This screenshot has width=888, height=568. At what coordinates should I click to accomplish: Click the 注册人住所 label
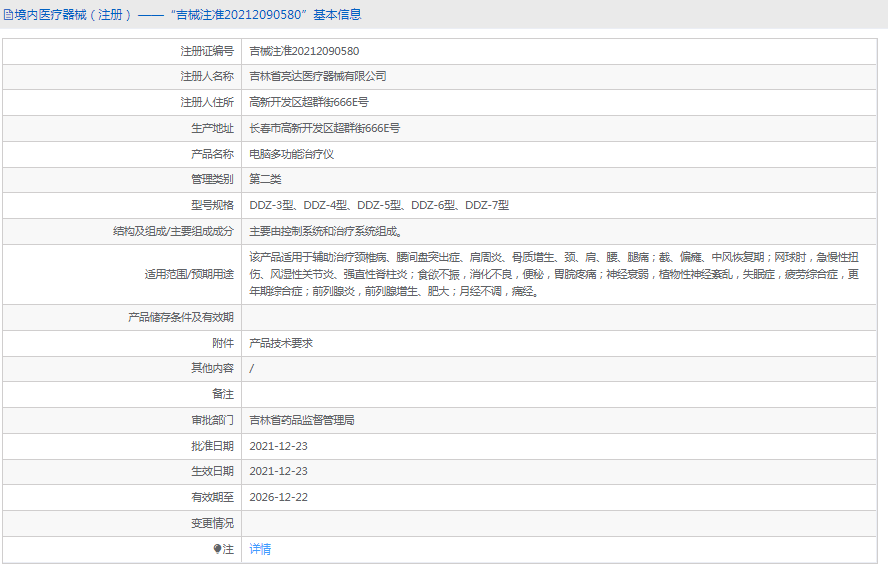[207, 103]
